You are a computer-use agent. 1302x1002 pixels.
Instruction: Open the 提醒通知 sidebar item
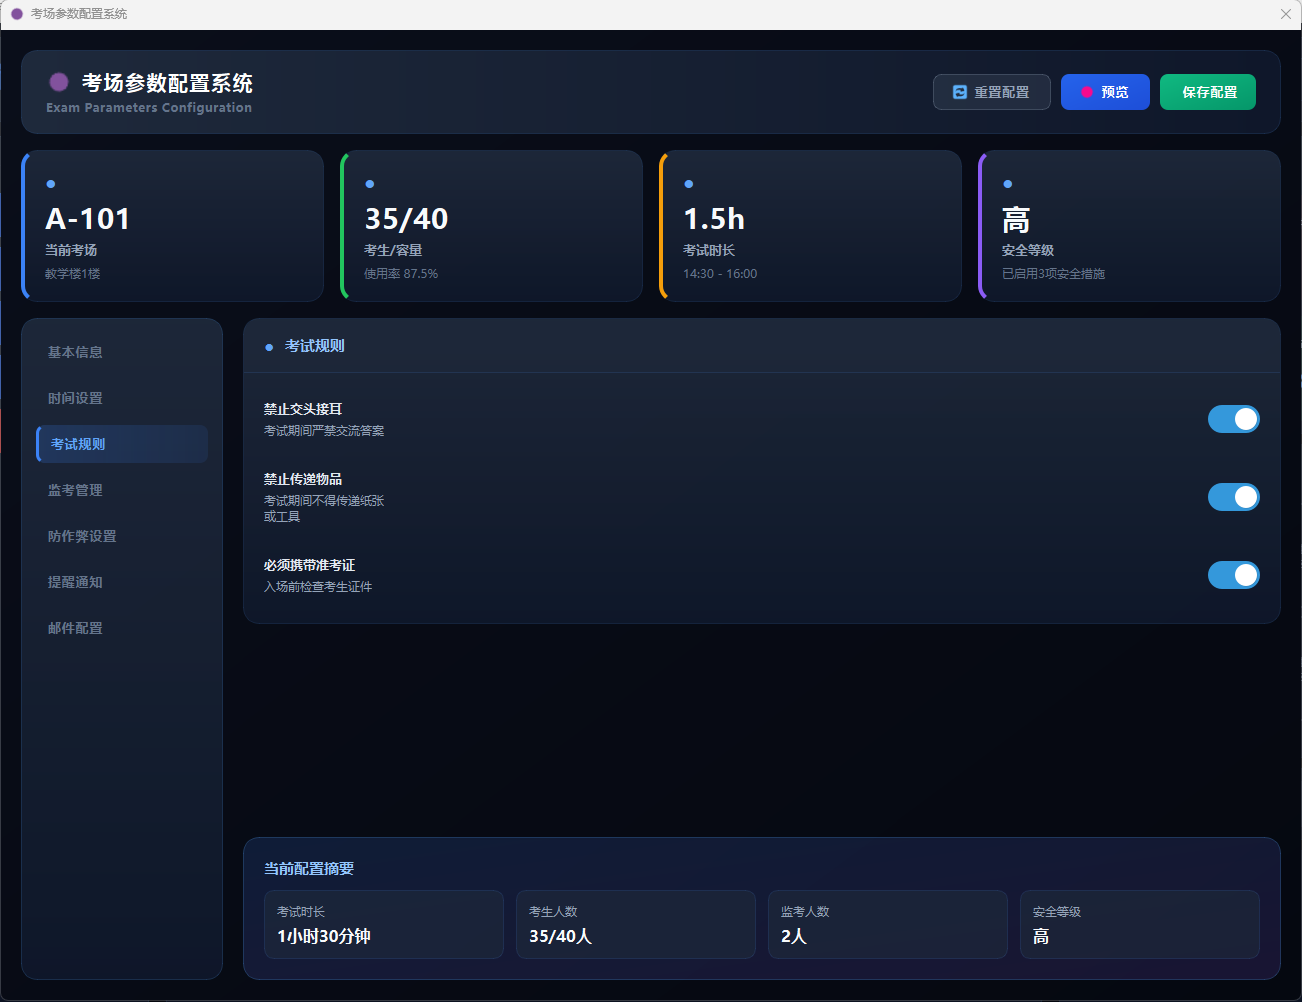pos(76,582)
